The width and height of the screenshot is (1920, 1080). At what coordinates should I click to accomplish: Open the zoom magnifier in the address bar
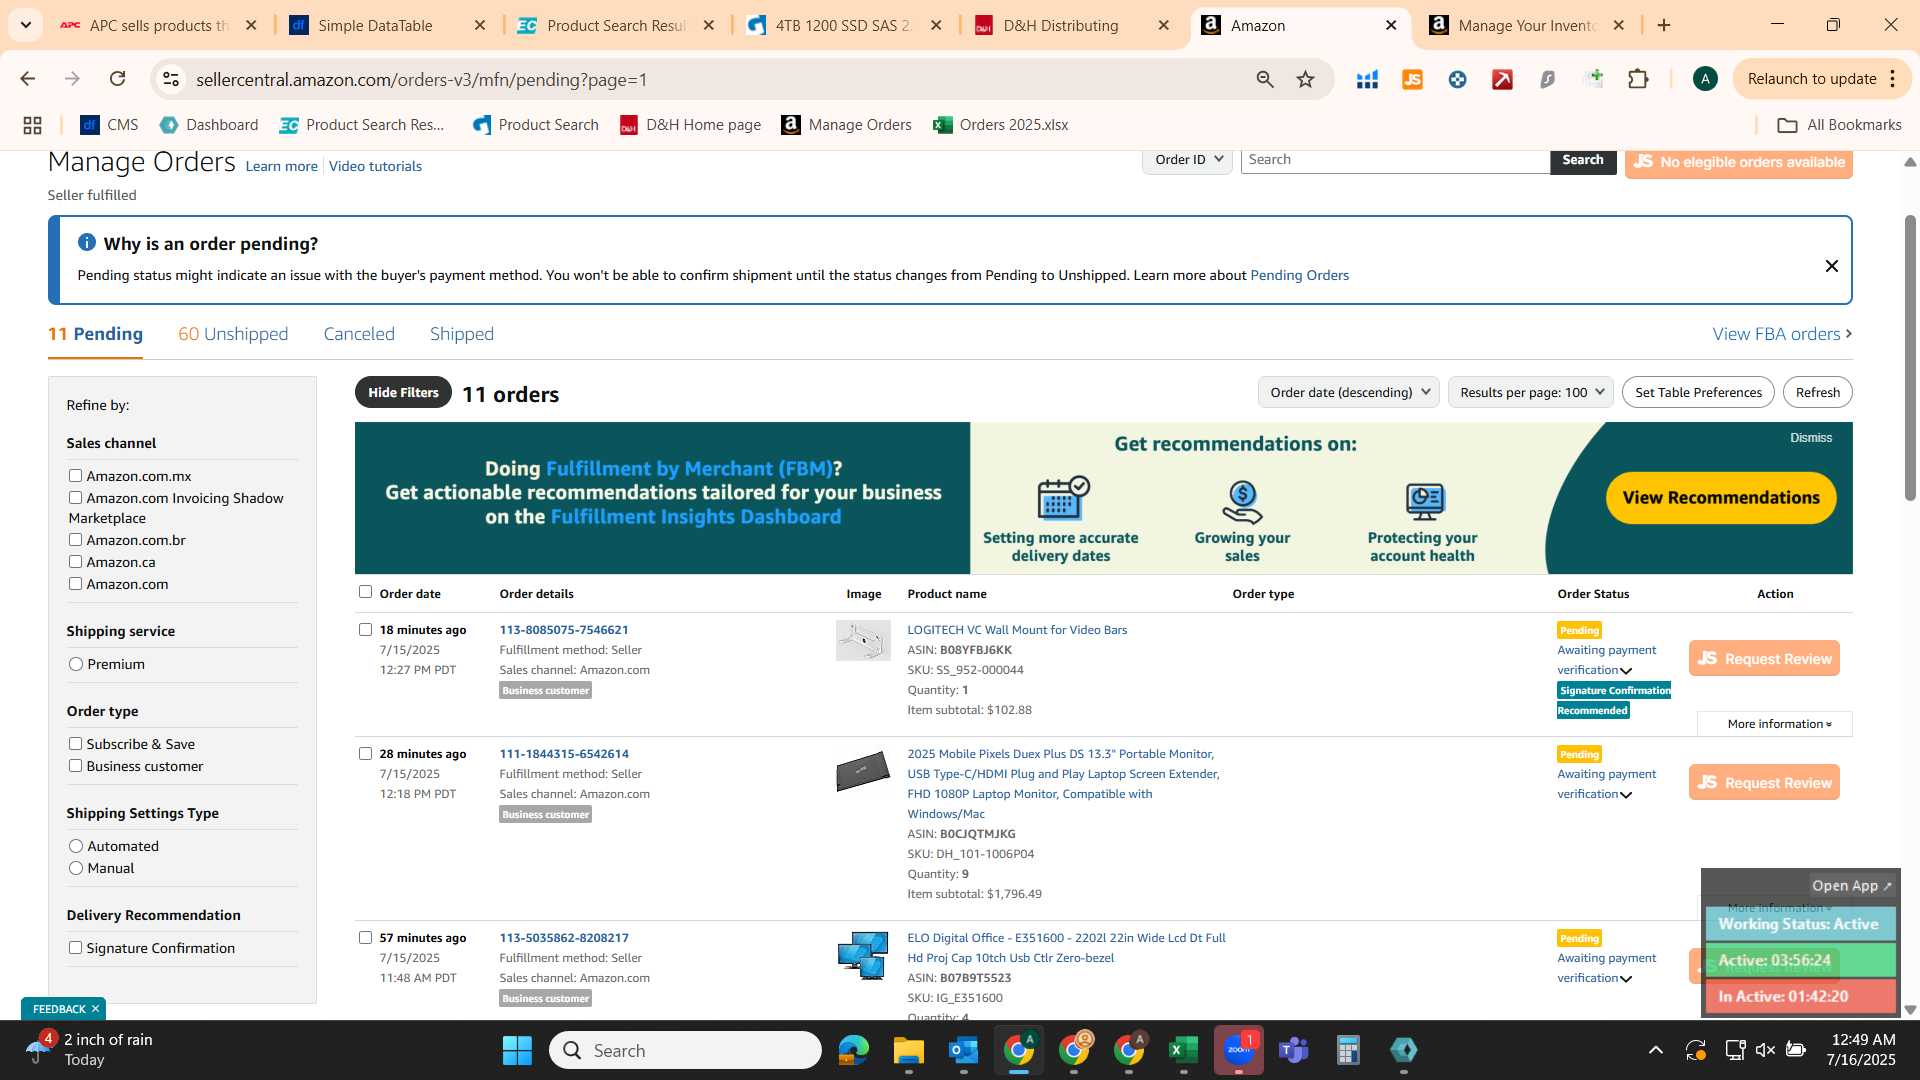click(x=1265, y=79)
